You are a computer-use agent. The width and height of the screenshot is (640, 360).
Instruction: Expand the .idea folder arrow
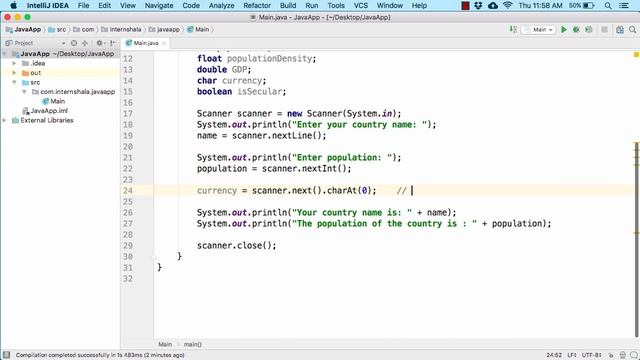pos(14,63)
